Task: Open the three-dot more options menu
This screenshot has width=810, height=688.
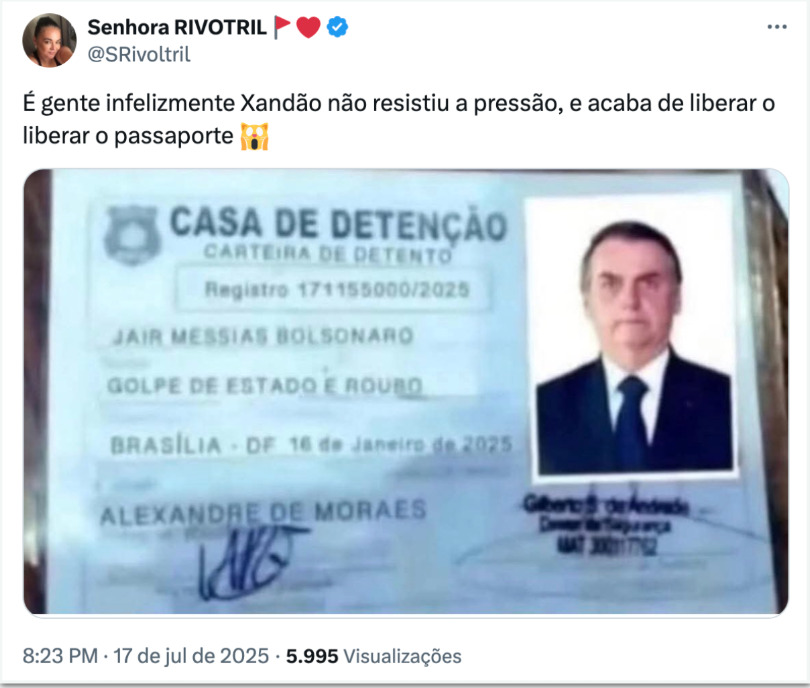Action: point(777,27)
